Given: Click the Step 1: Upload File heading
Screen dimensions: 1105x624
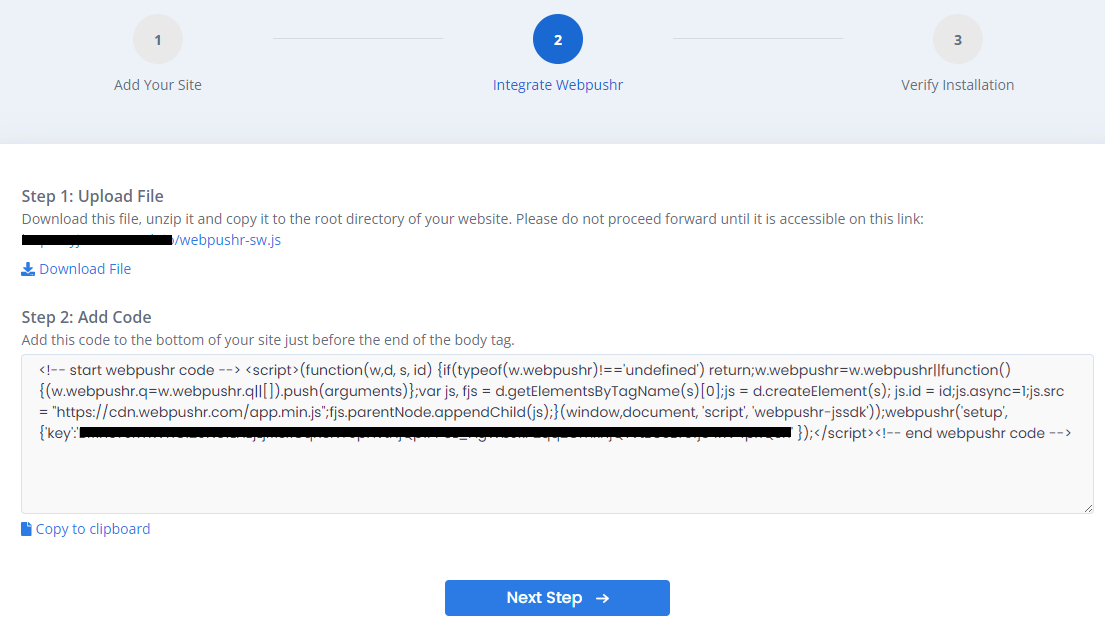Looking at the screenshot, I should coord(92,196).
